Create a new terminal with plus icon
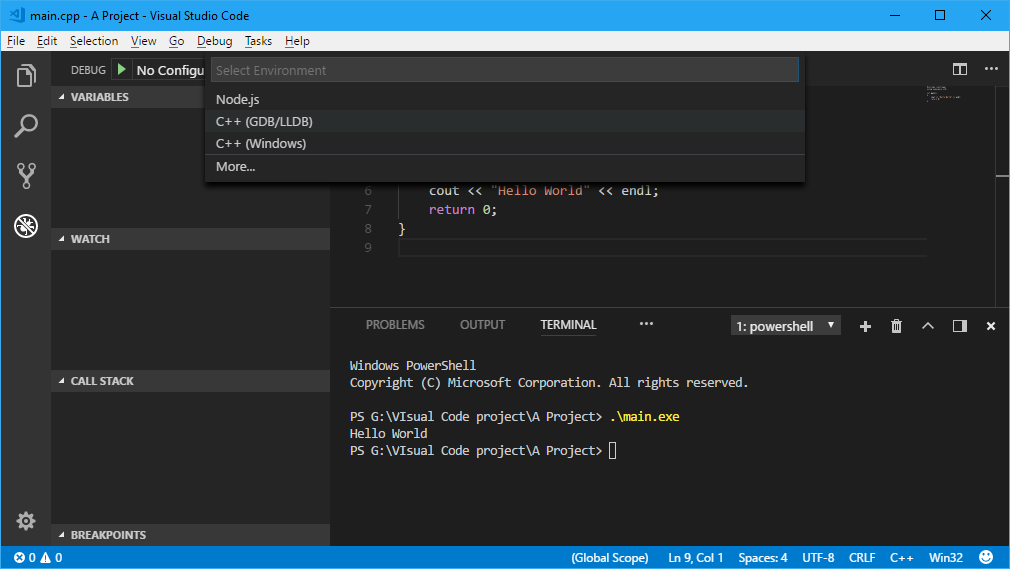Viewport: 1010px width, 569px height. tap(865, 326)
